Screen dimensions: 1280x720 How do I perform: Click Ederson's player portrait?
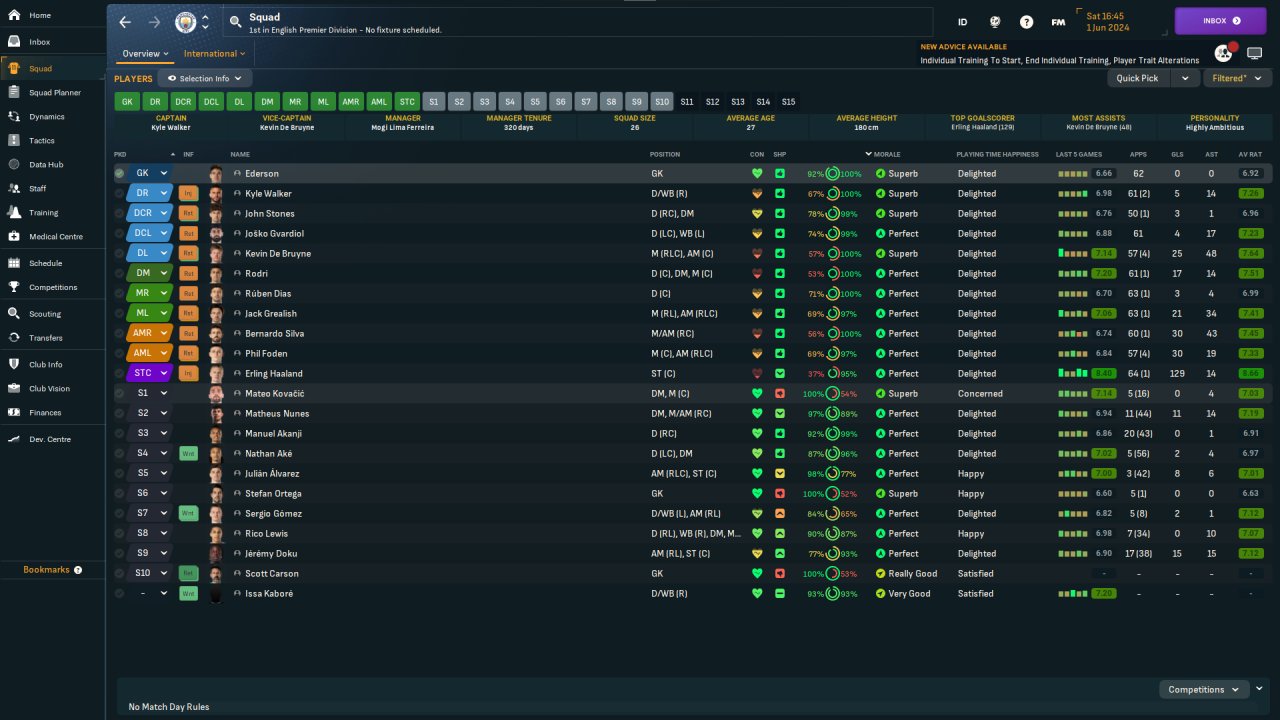point(216,173)
